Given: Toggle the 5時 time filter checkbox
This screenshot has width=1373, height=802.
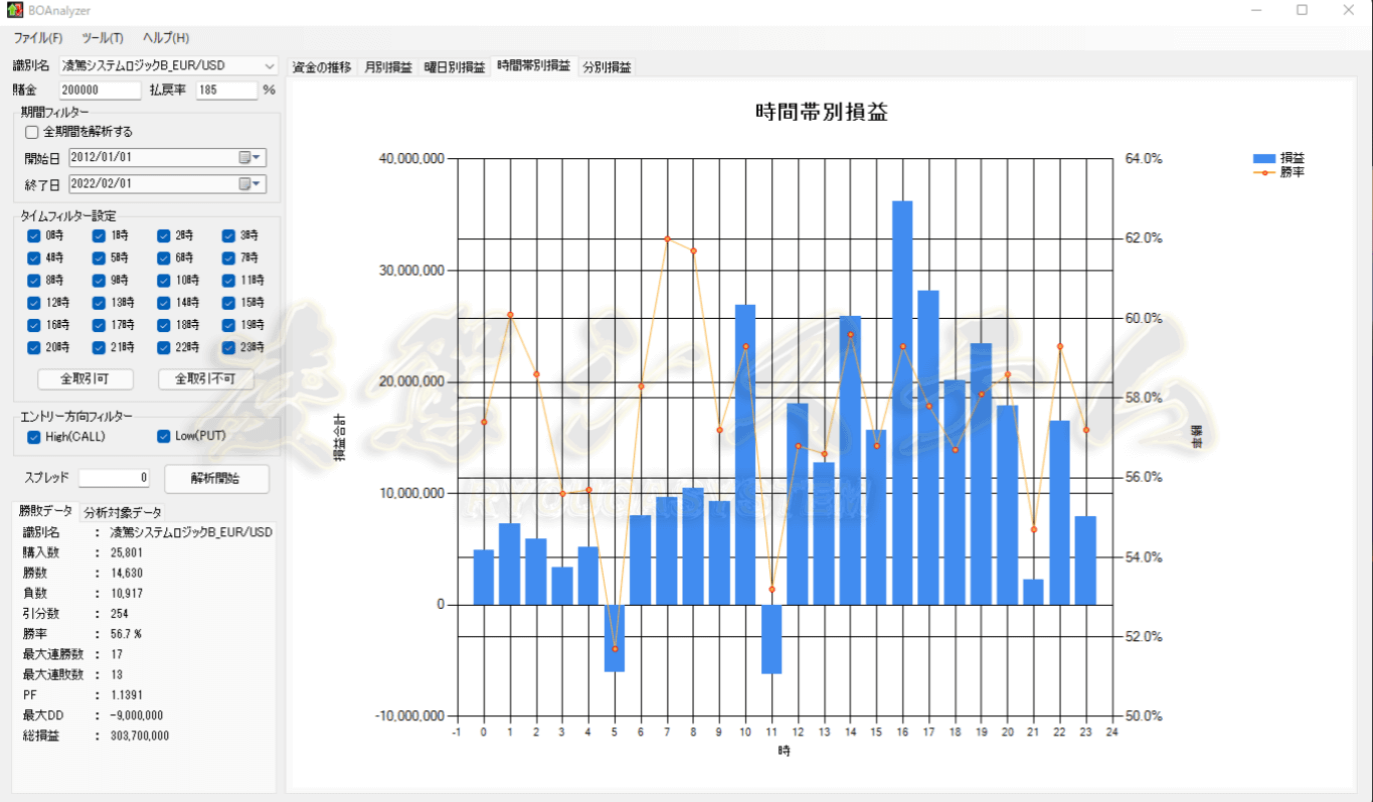Looking at the screenshot, I should [x=99, y=258].
